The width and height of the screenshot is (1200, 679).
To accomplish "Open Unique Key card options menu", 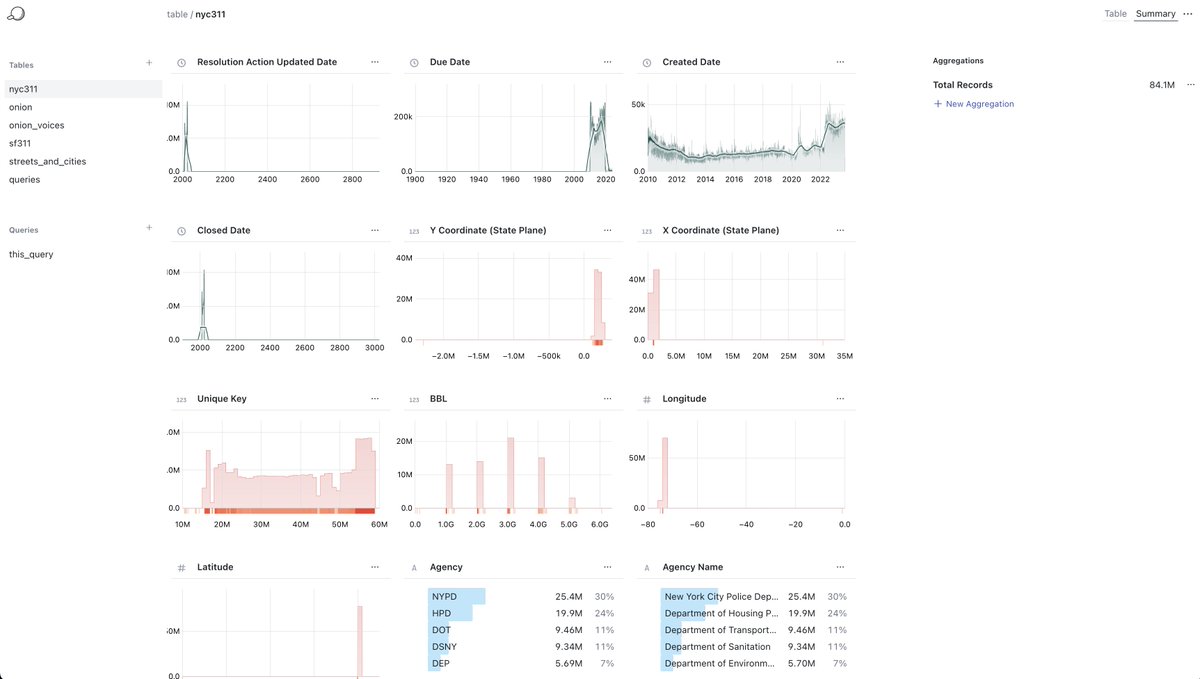I will coord(375,398).
